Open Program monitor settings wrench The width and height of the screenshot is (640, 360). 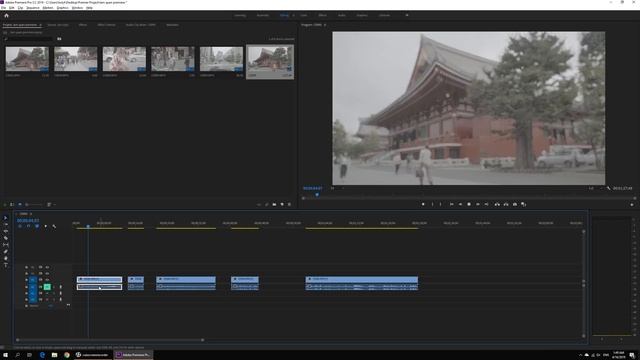pyautogui.click(x=608, y=188)
